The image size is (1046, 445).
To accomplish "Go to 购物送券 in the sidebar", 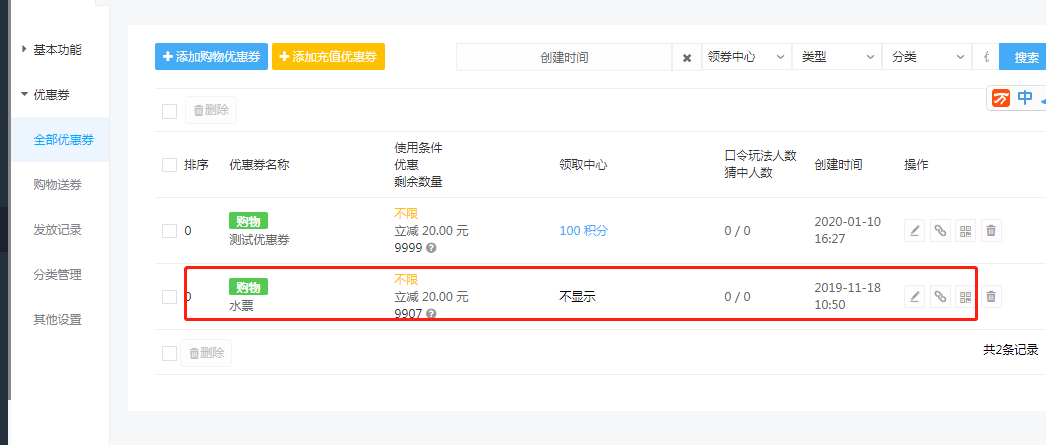I will (x=57, y=185).
